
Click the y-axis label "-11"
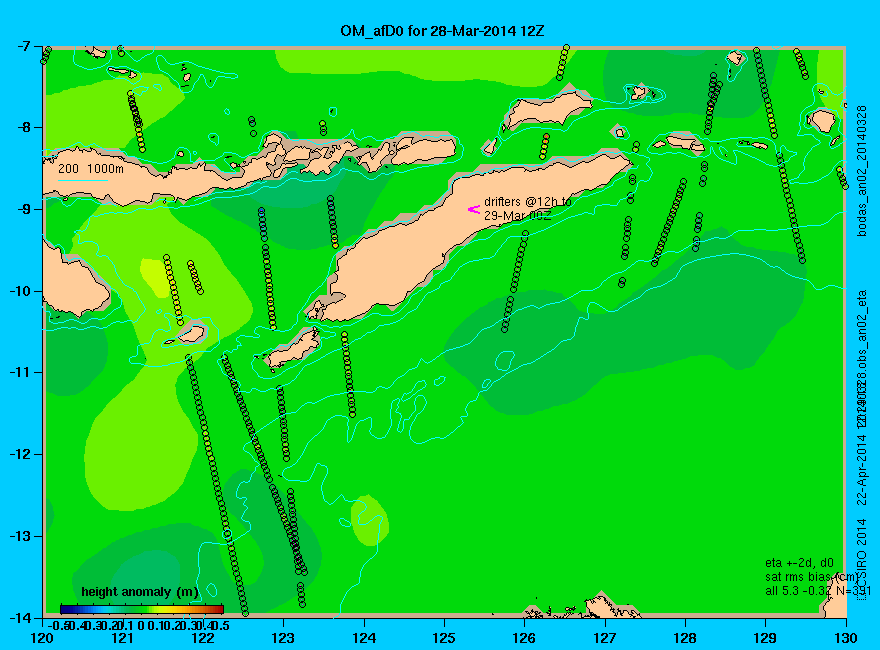tap(21, 373)
